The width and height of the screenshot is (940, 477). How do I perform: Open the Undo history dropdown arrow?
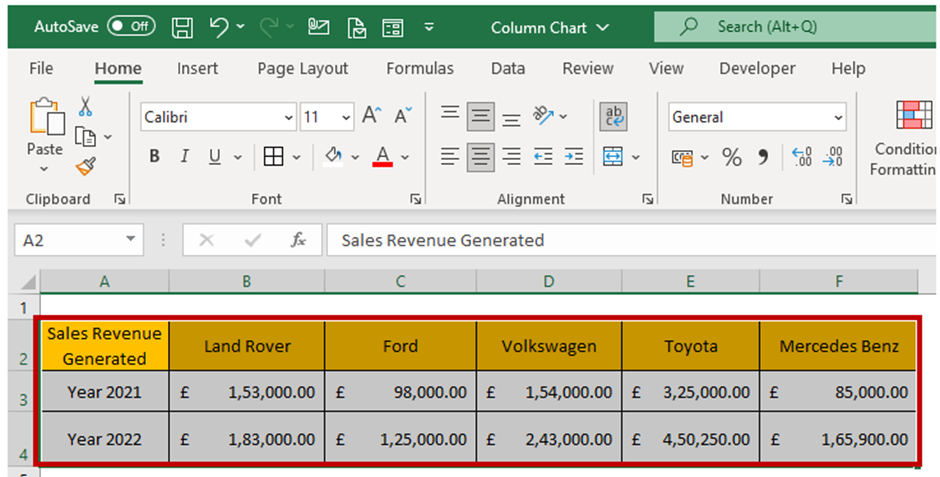click(240, 26)
